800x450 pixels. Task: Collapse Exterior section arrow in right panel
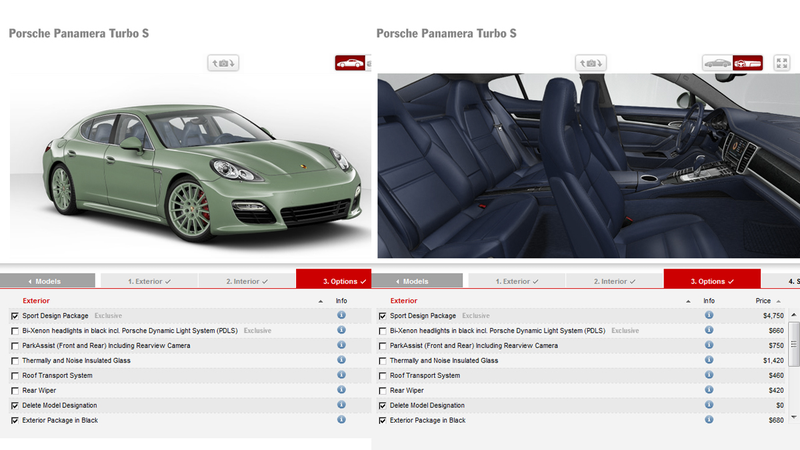[688, 302]
